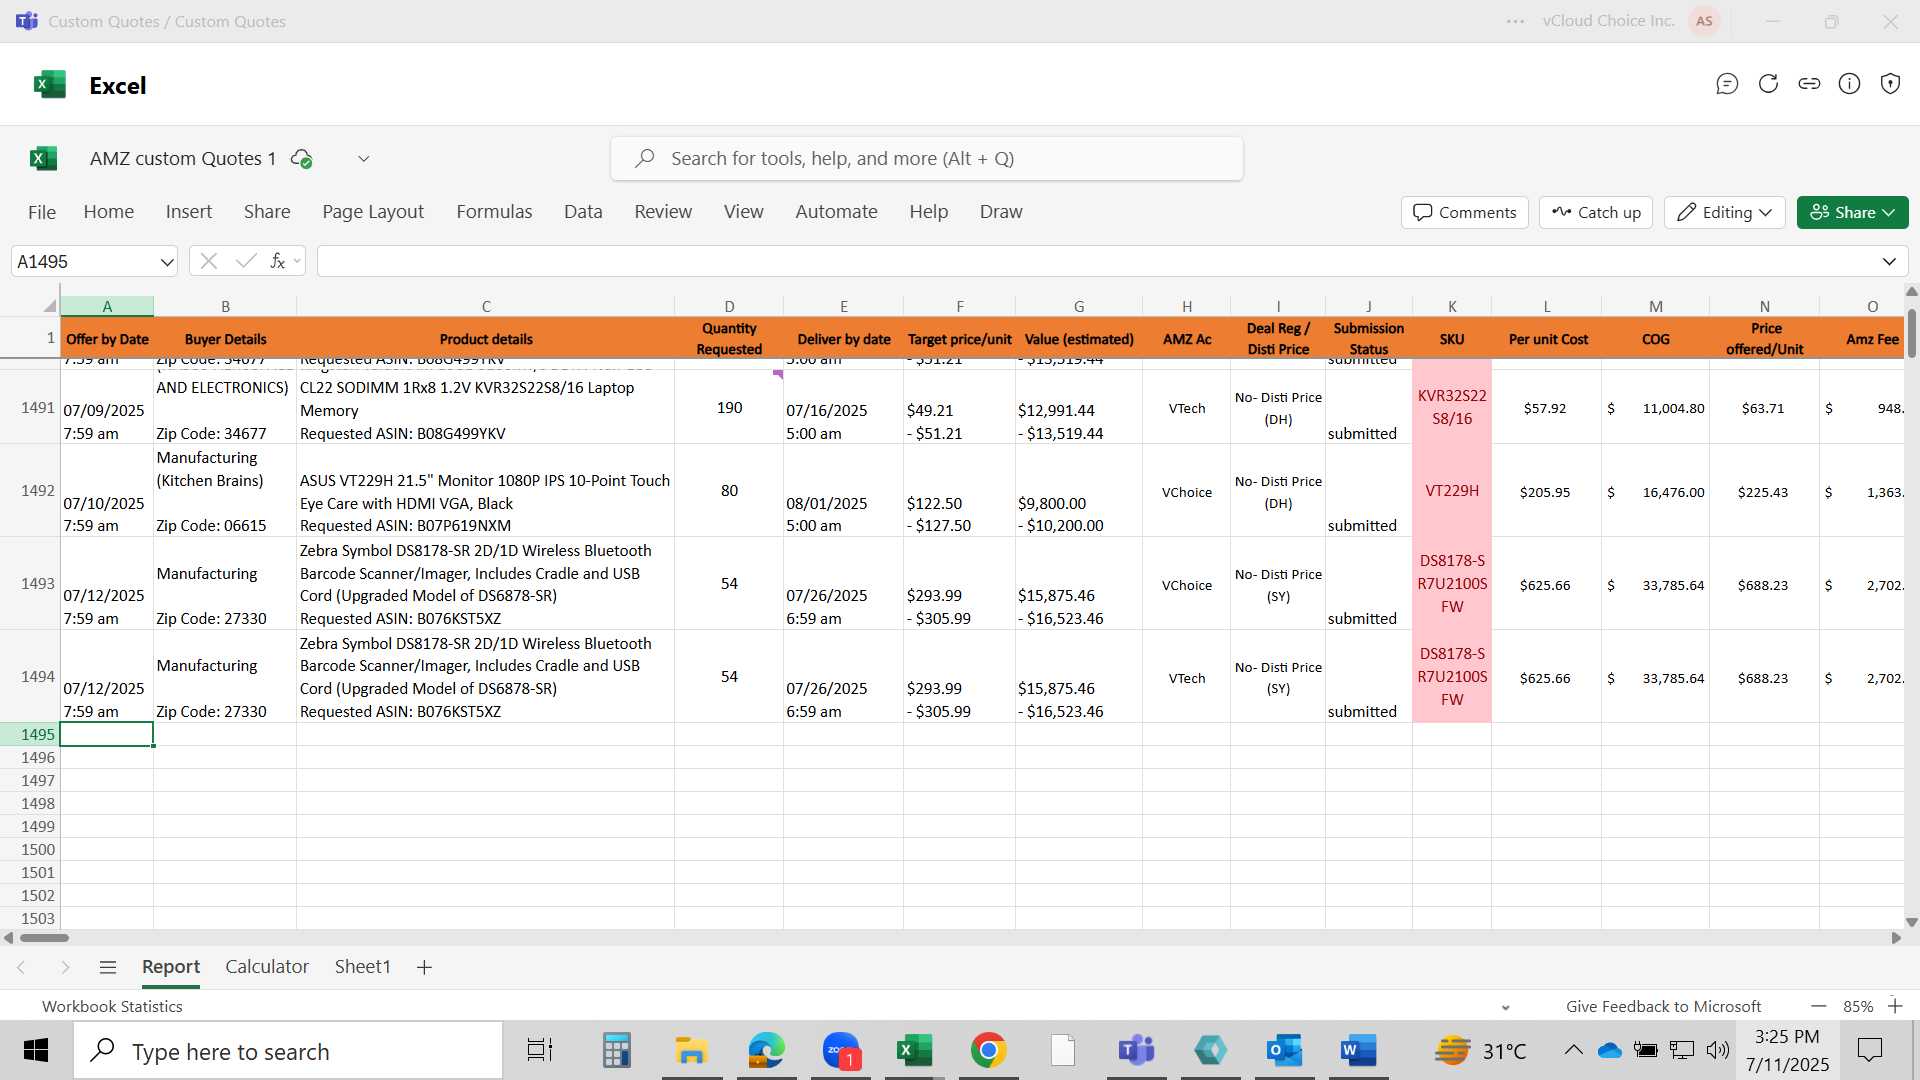
Task: Expand the fx function dropdown arrow
Action: (297, 262)
